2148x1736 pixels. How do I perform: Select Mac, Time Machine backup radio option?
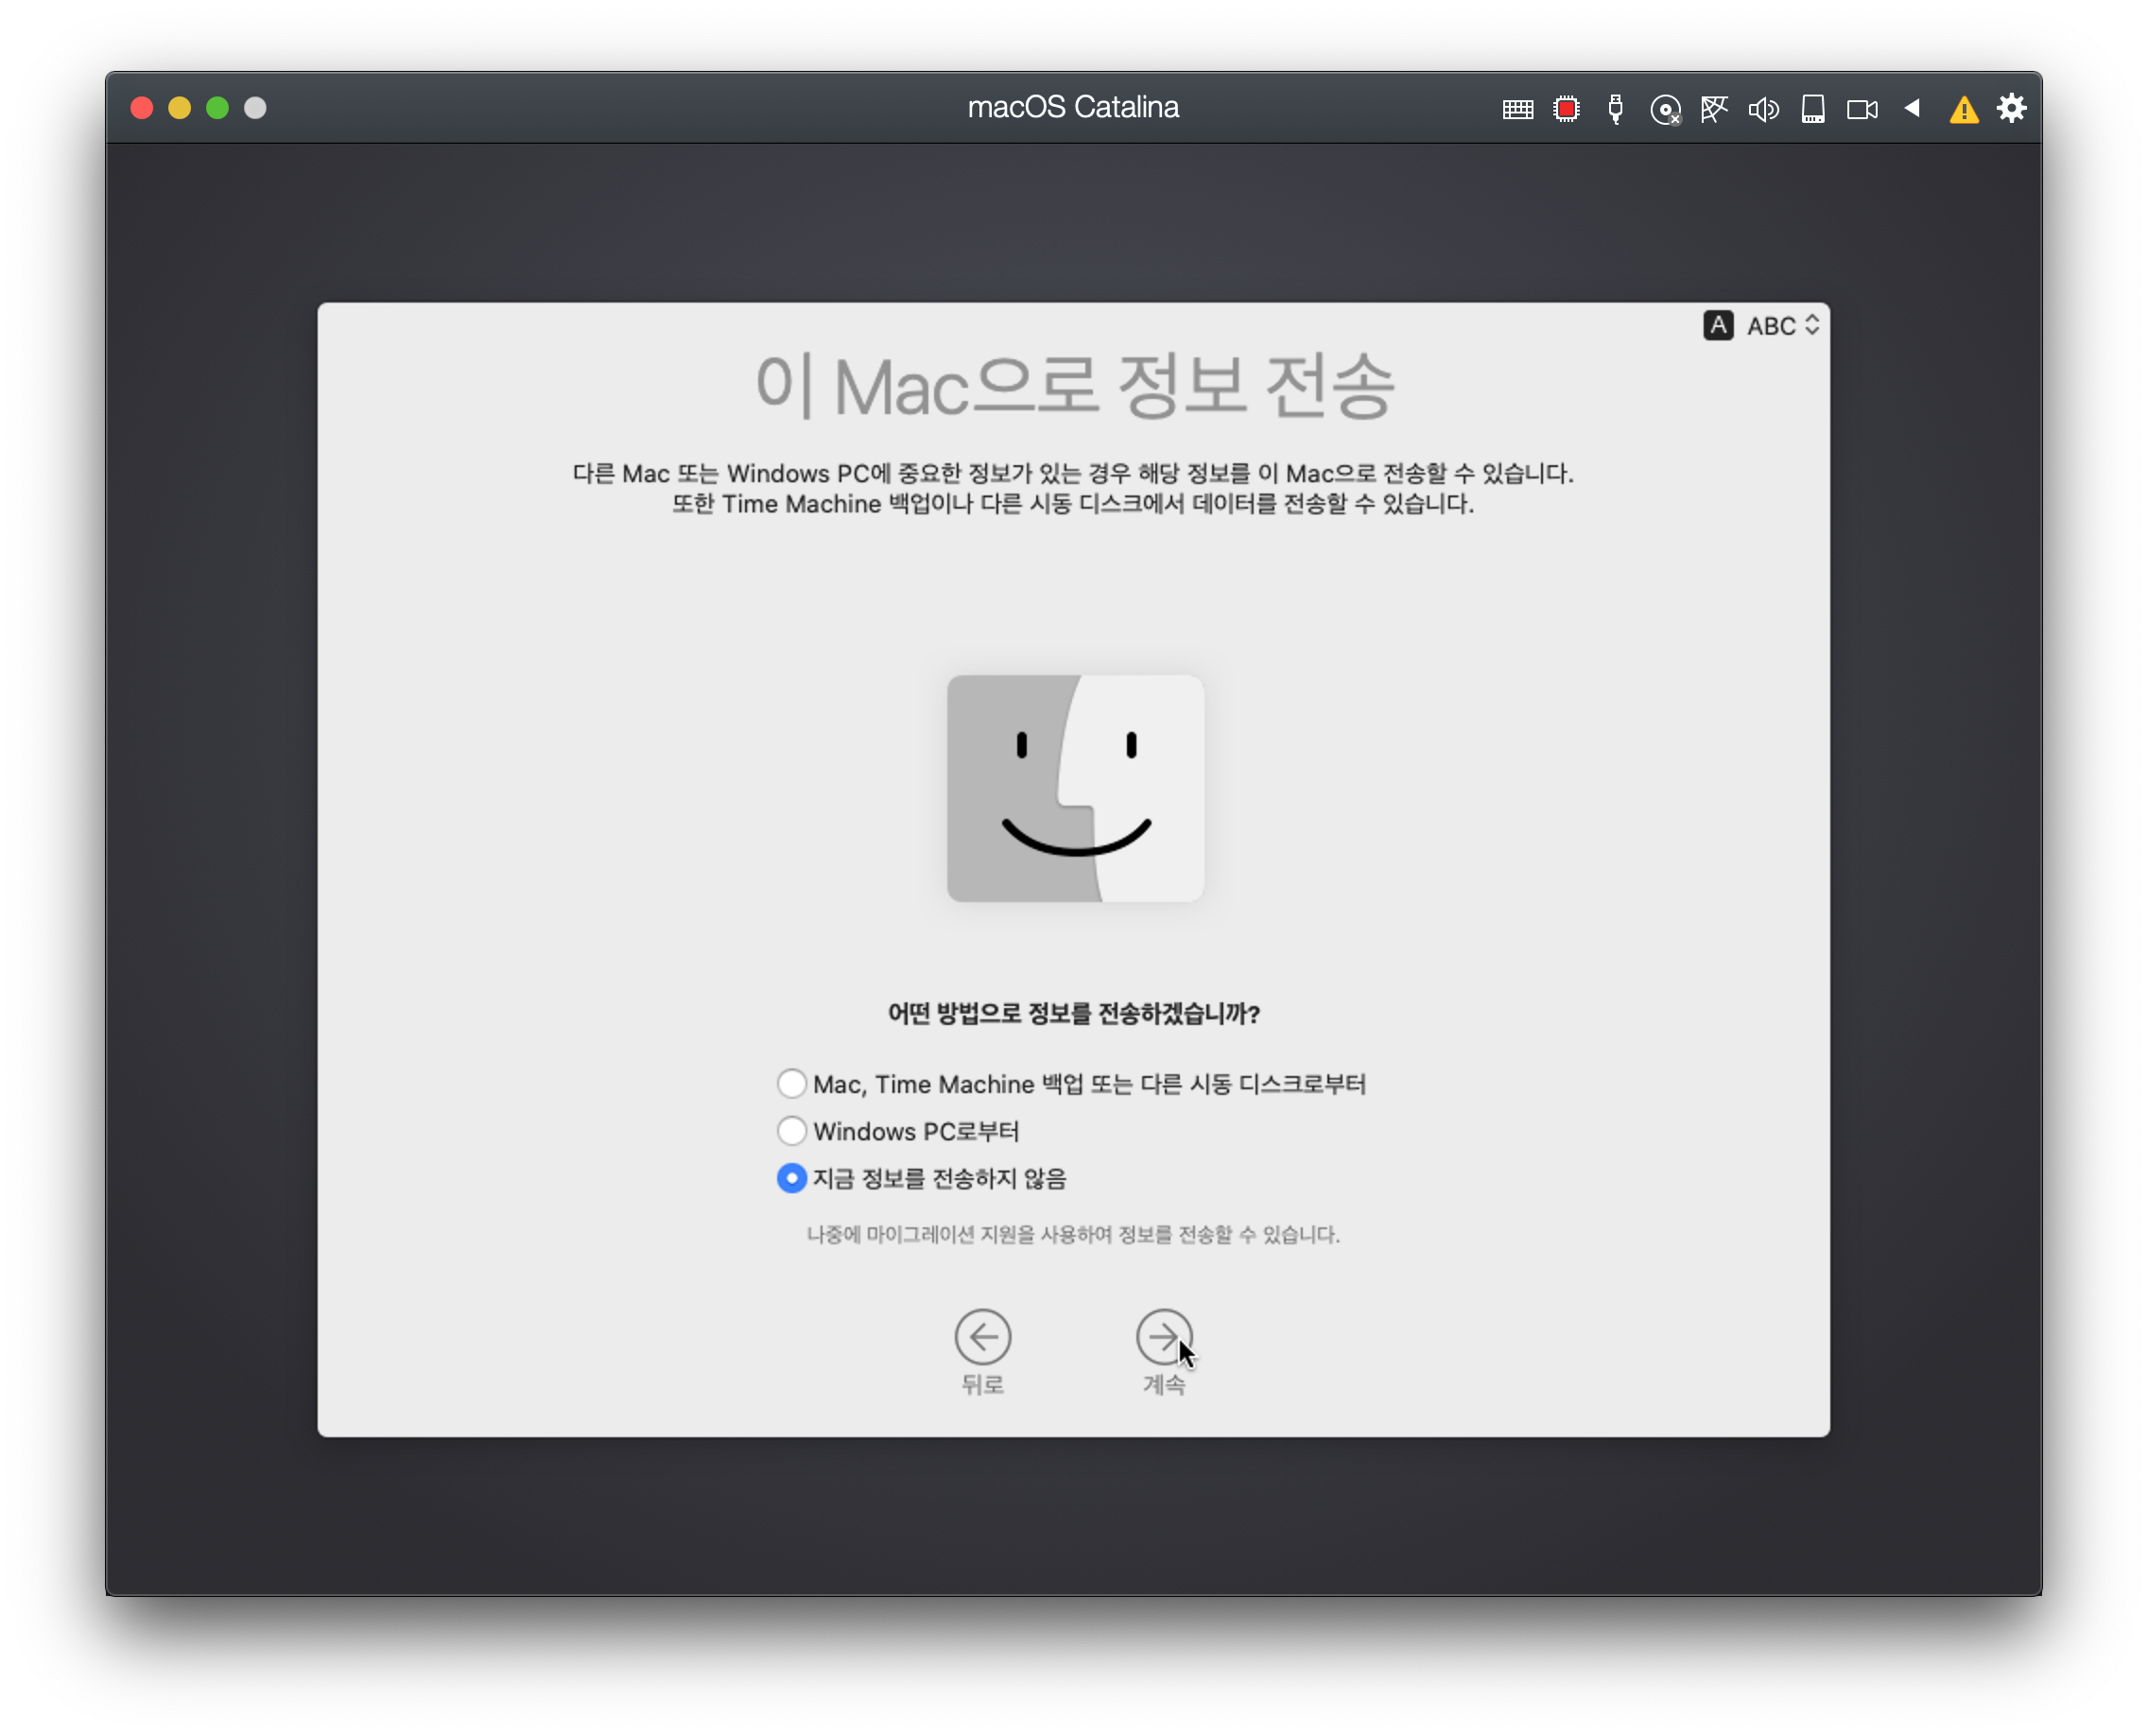(x=792, y=1083)
